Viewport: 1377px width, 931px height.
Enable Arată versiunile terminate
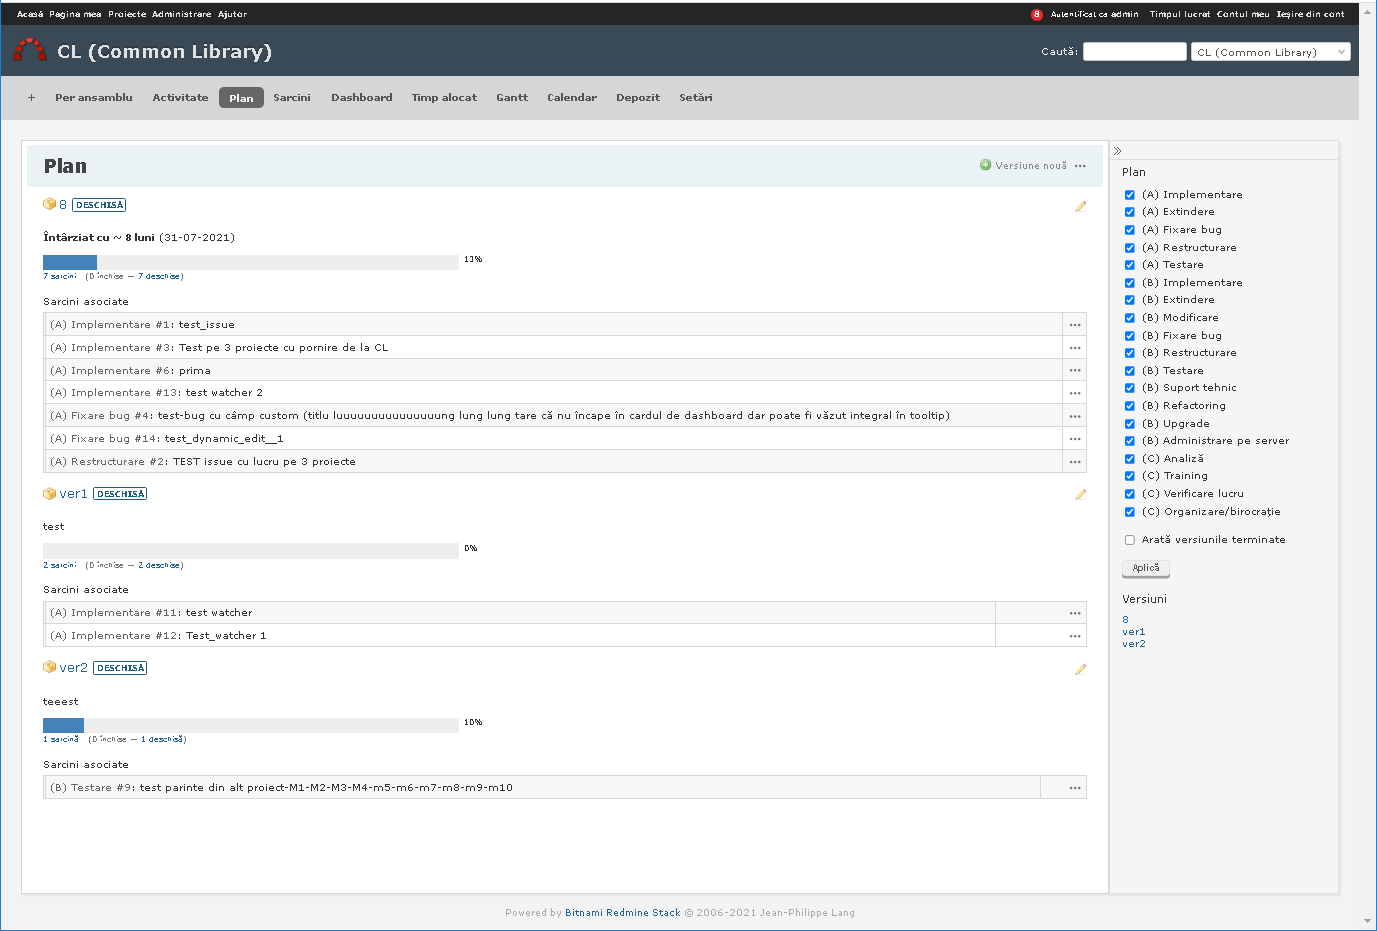(x=1129, y=539)
